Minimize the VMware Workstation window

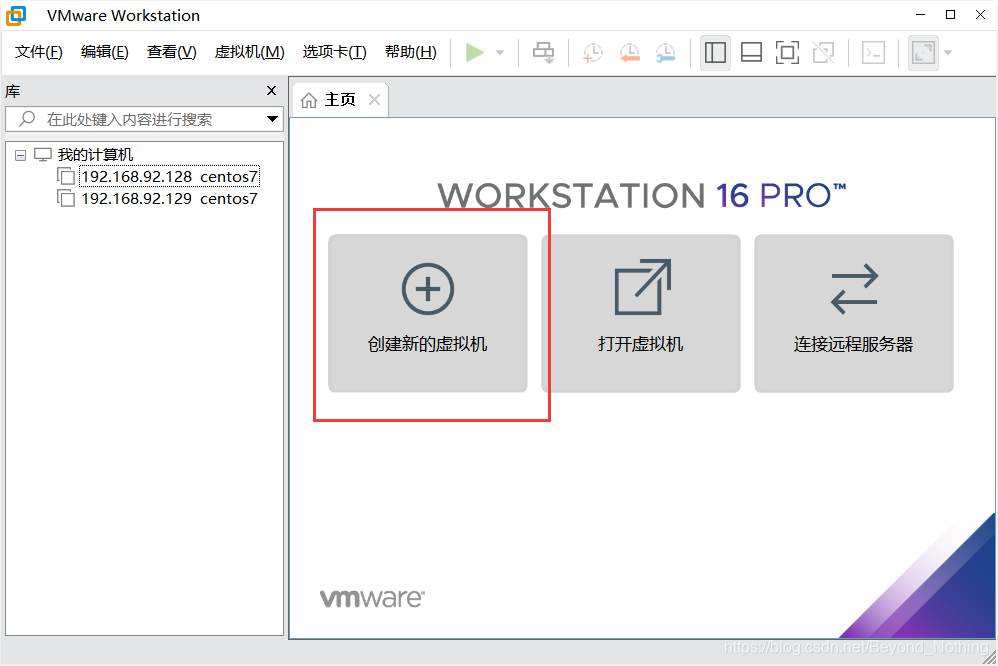[x=920, y=15]
